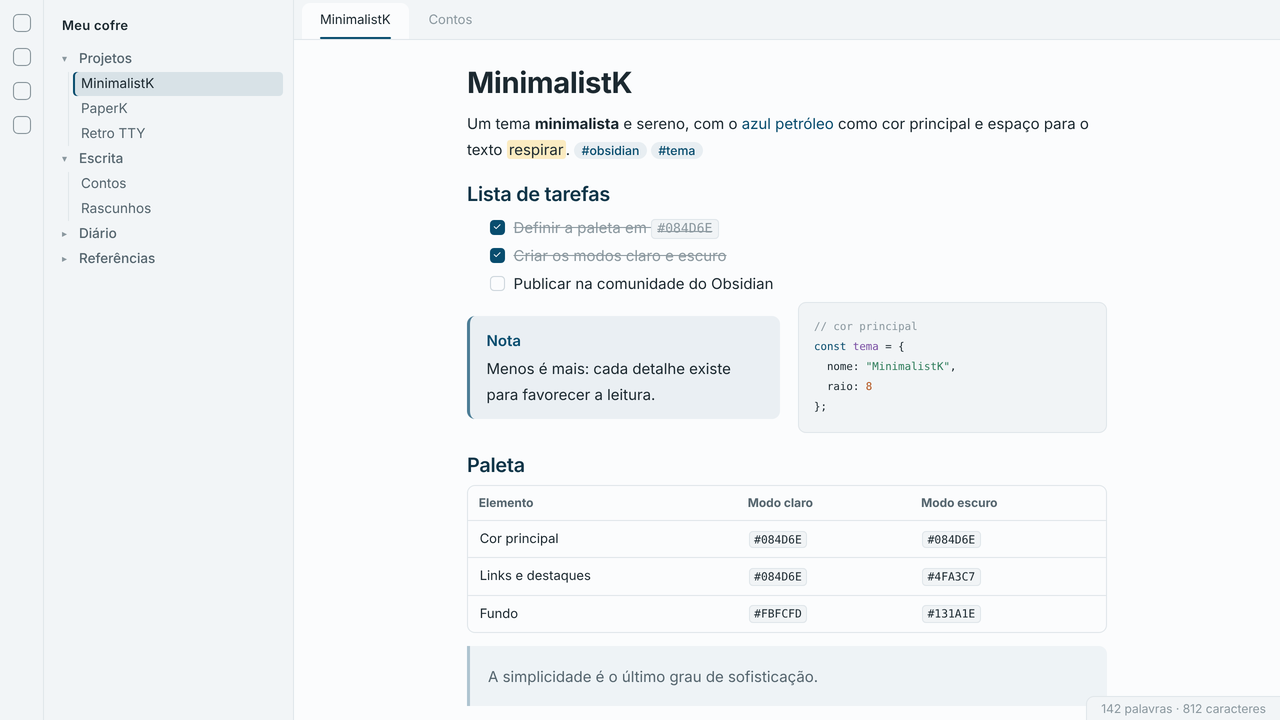Click the 'Cor principal' table cell
The width and height of the screenshot is (1280, 720).
pyautogui.click(x=519, y=539)
